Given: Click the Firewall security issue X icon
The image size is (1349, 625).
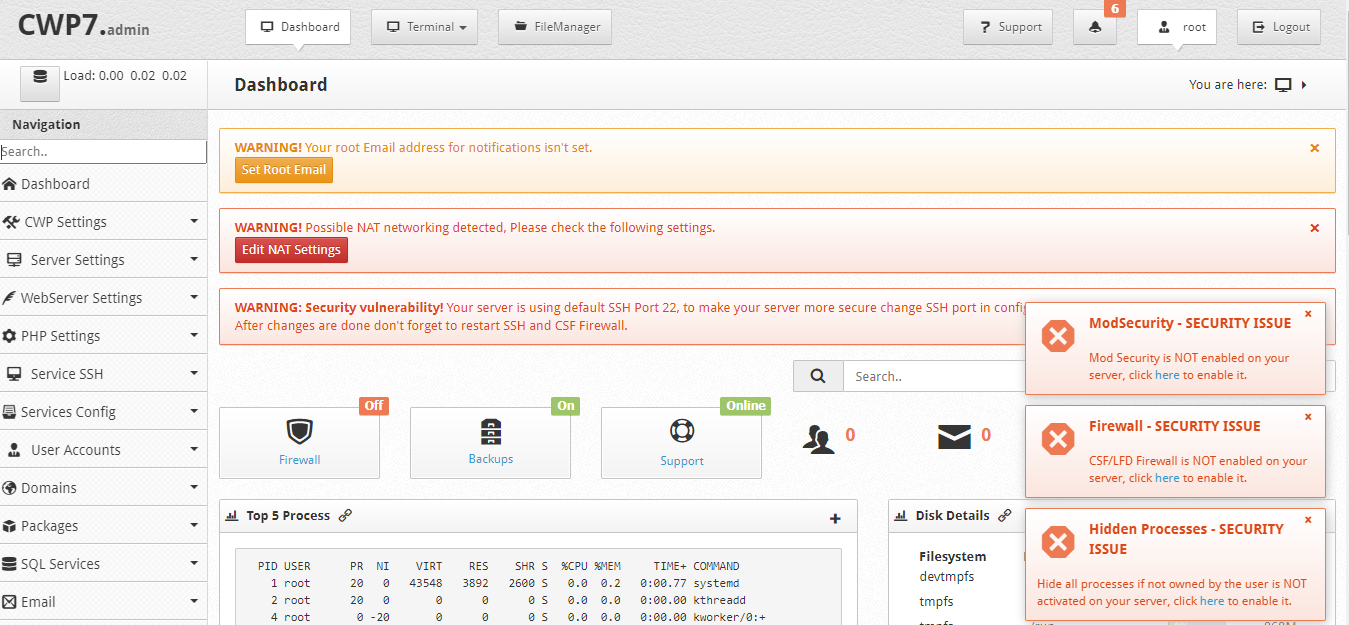Looking at the screenshot, I should tap(1057, 439).
